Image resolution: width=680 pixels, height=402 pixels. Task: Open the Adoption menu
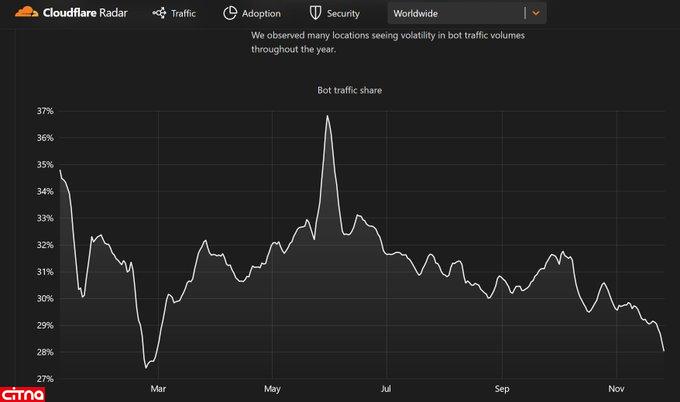click(x=261, y=14)
